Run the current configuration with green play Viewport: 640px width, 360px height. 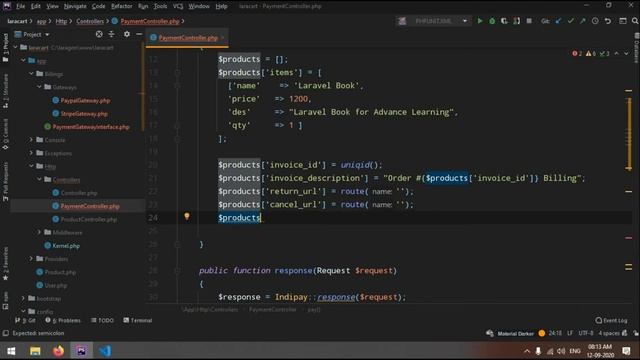pos(480,21)
